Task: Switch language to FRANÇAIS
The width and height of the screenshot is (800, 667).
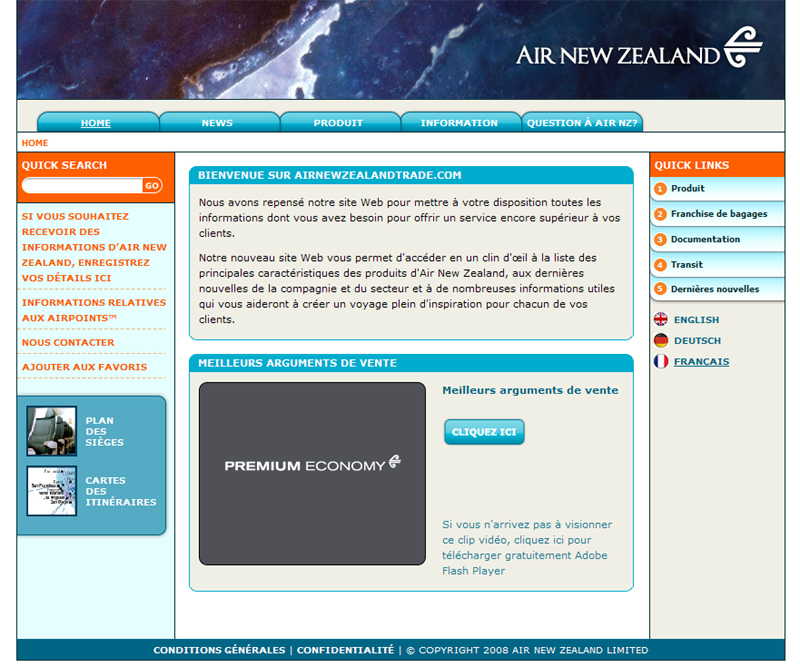Action: tap(702, 362)
